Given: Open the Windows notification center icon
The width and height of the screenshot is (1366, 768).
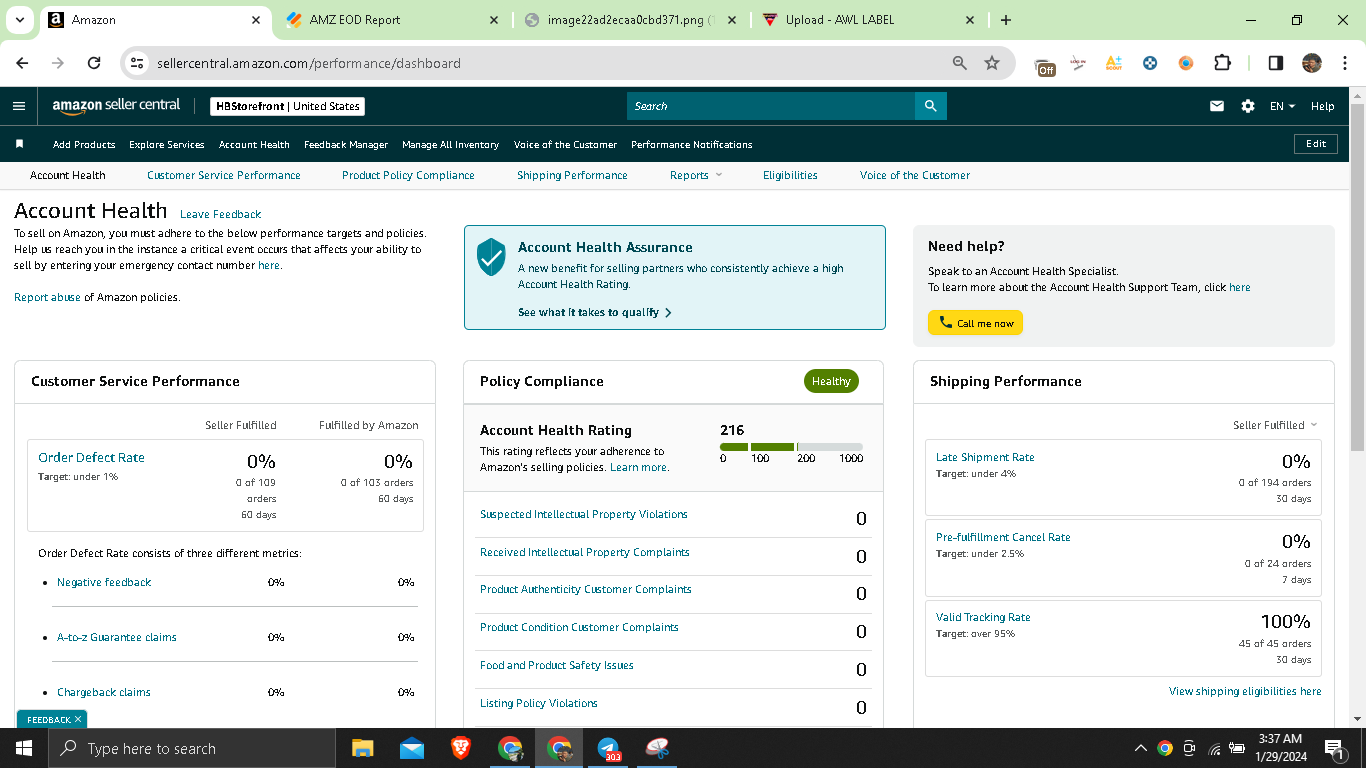Looking at the screenshot, I should [1333, 748].
